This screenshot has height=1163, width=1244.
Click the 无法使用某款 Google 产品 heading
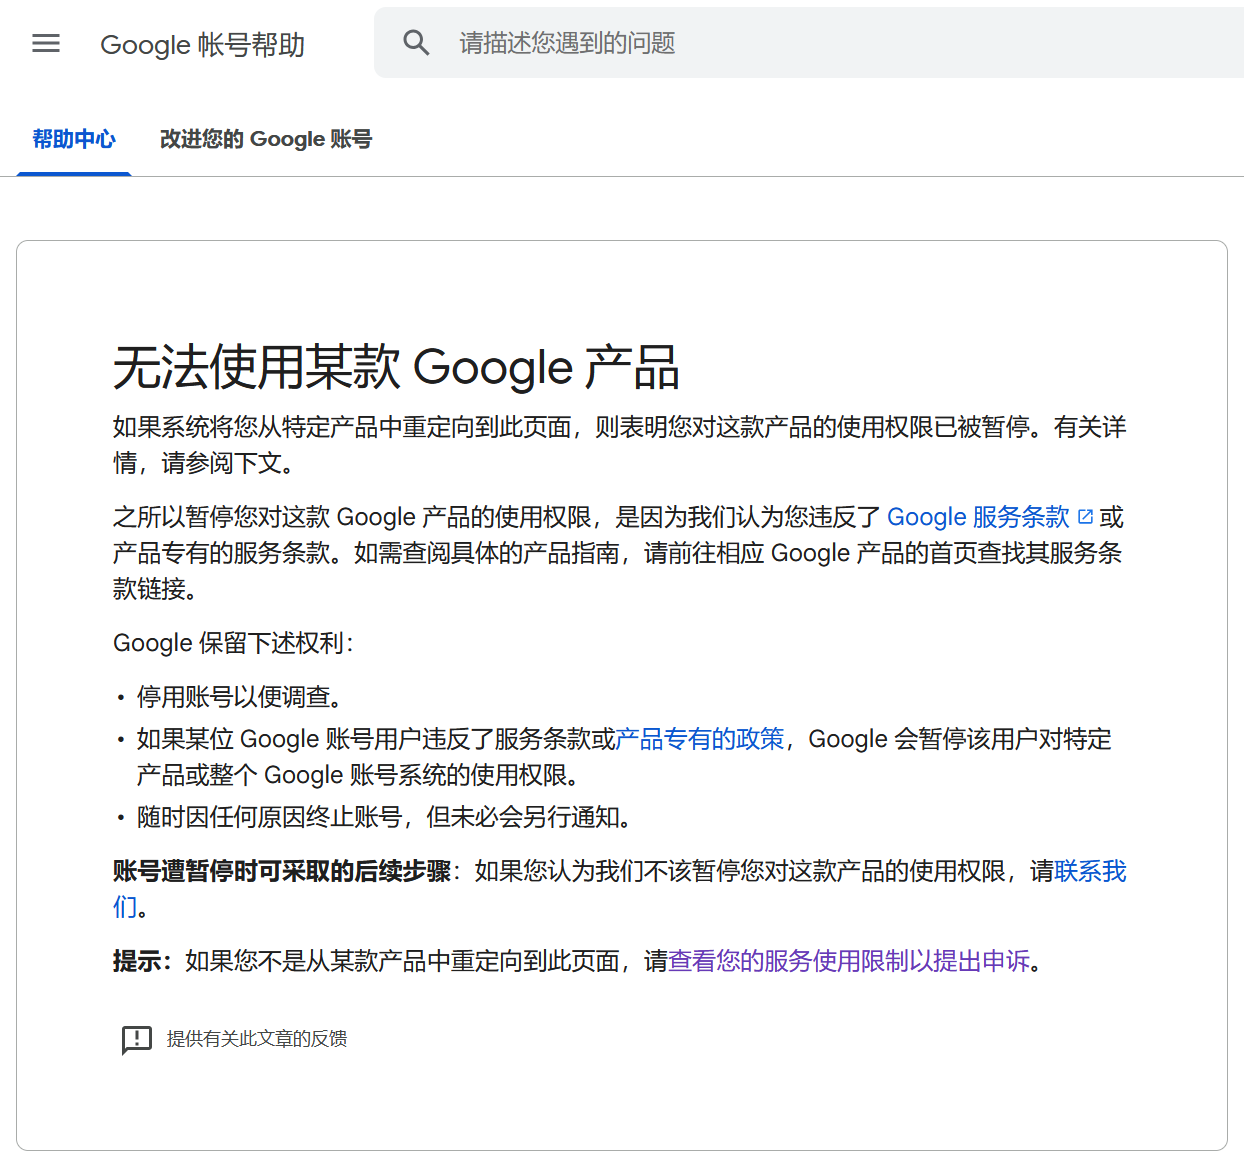click(x=396, y=367)
